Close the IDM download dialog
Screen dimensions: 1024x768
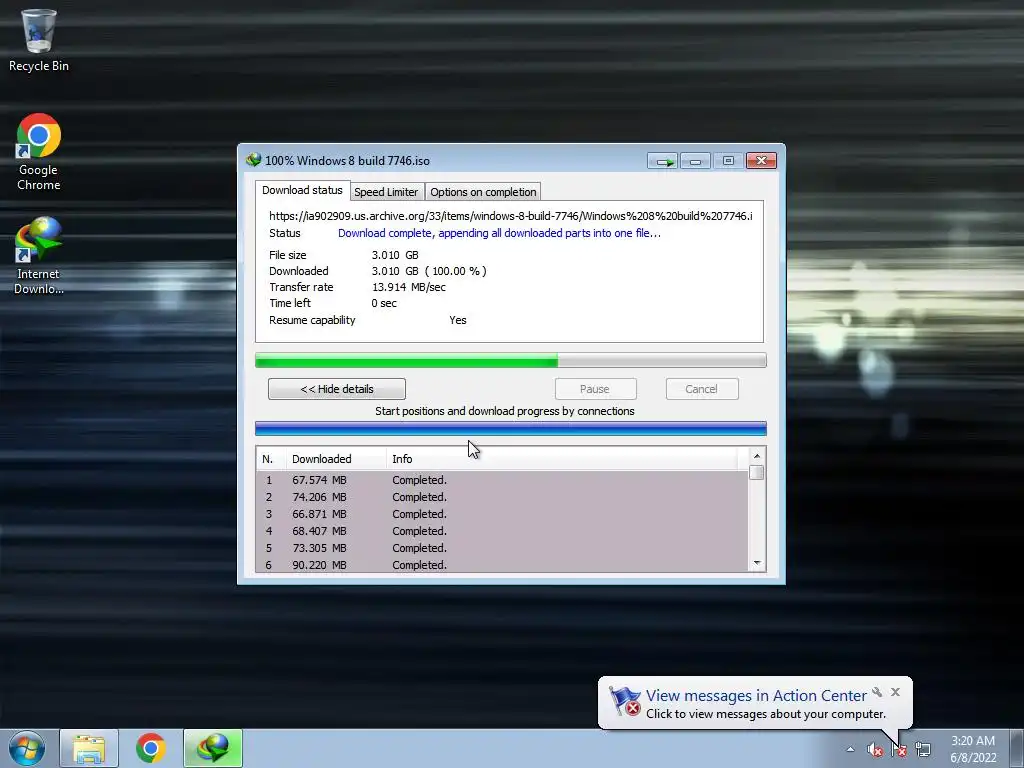pos(761,161)
